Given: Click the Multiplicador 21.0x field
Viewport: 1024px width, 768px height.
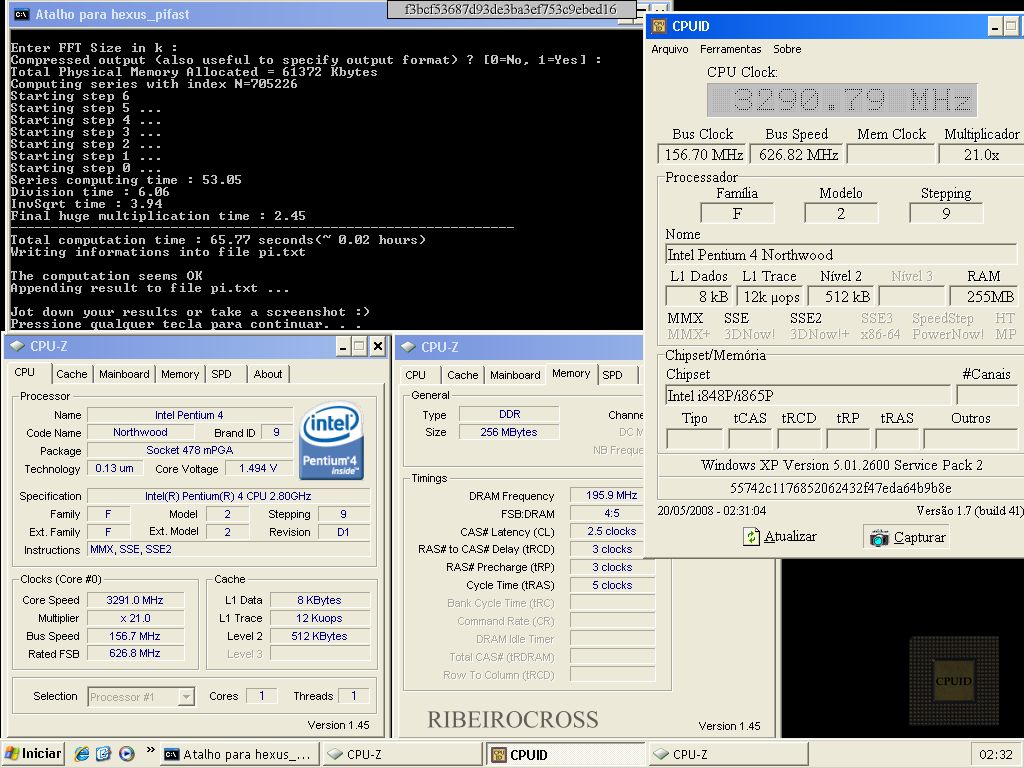Looking at the screenshot, I should click(980, 155).
